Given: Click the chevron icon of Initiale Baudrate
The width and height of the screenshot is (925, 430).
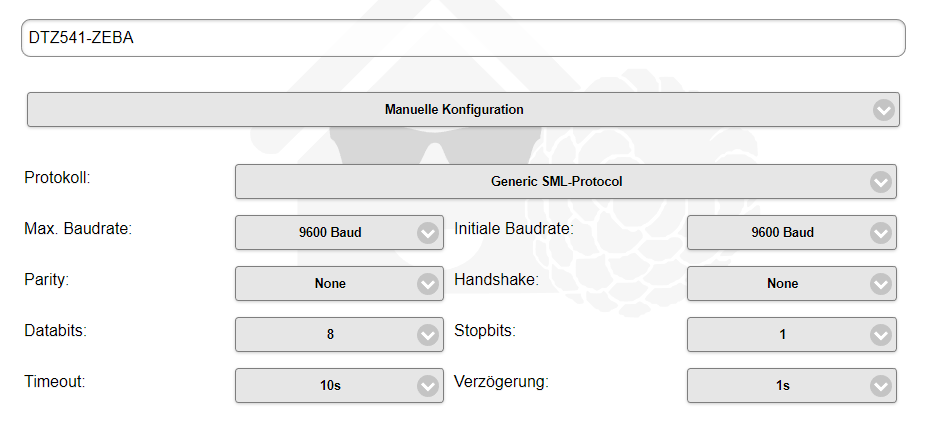Looking at the screenshot, I should (880, 233).
